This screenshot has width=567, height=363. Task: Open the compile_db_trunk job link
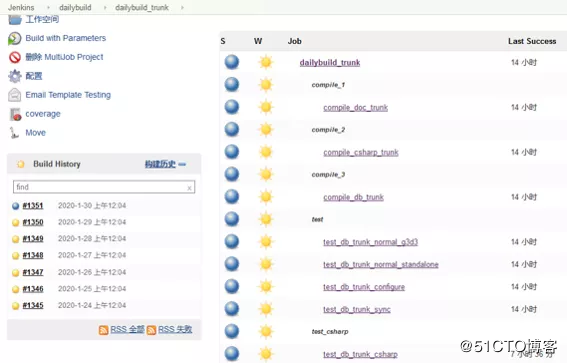coord(353,197)
